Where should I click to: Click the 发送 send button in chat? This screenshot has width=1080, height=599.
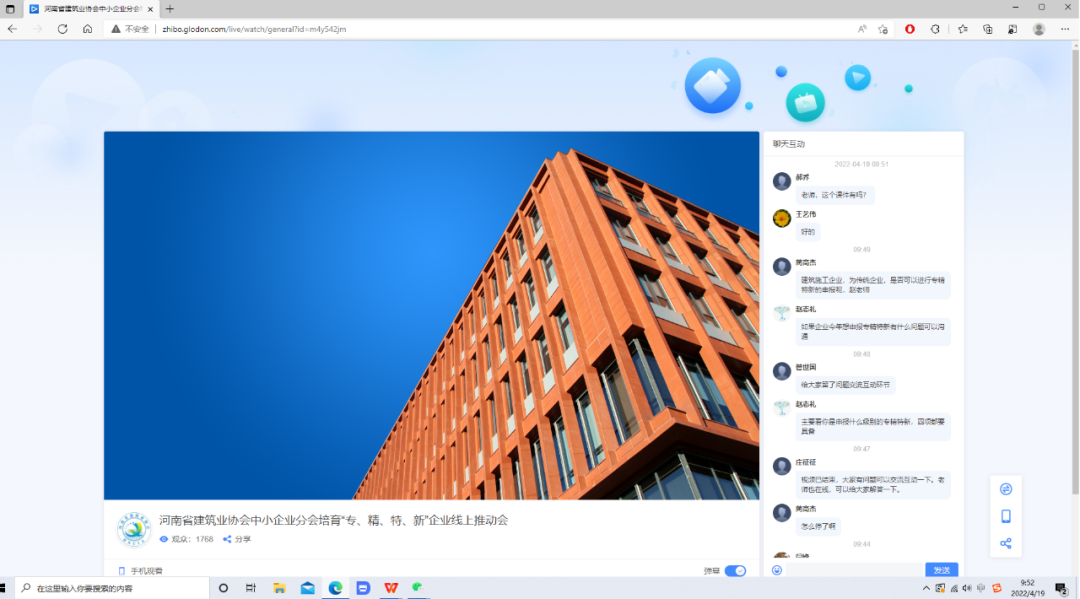click(x=941, y=570)
